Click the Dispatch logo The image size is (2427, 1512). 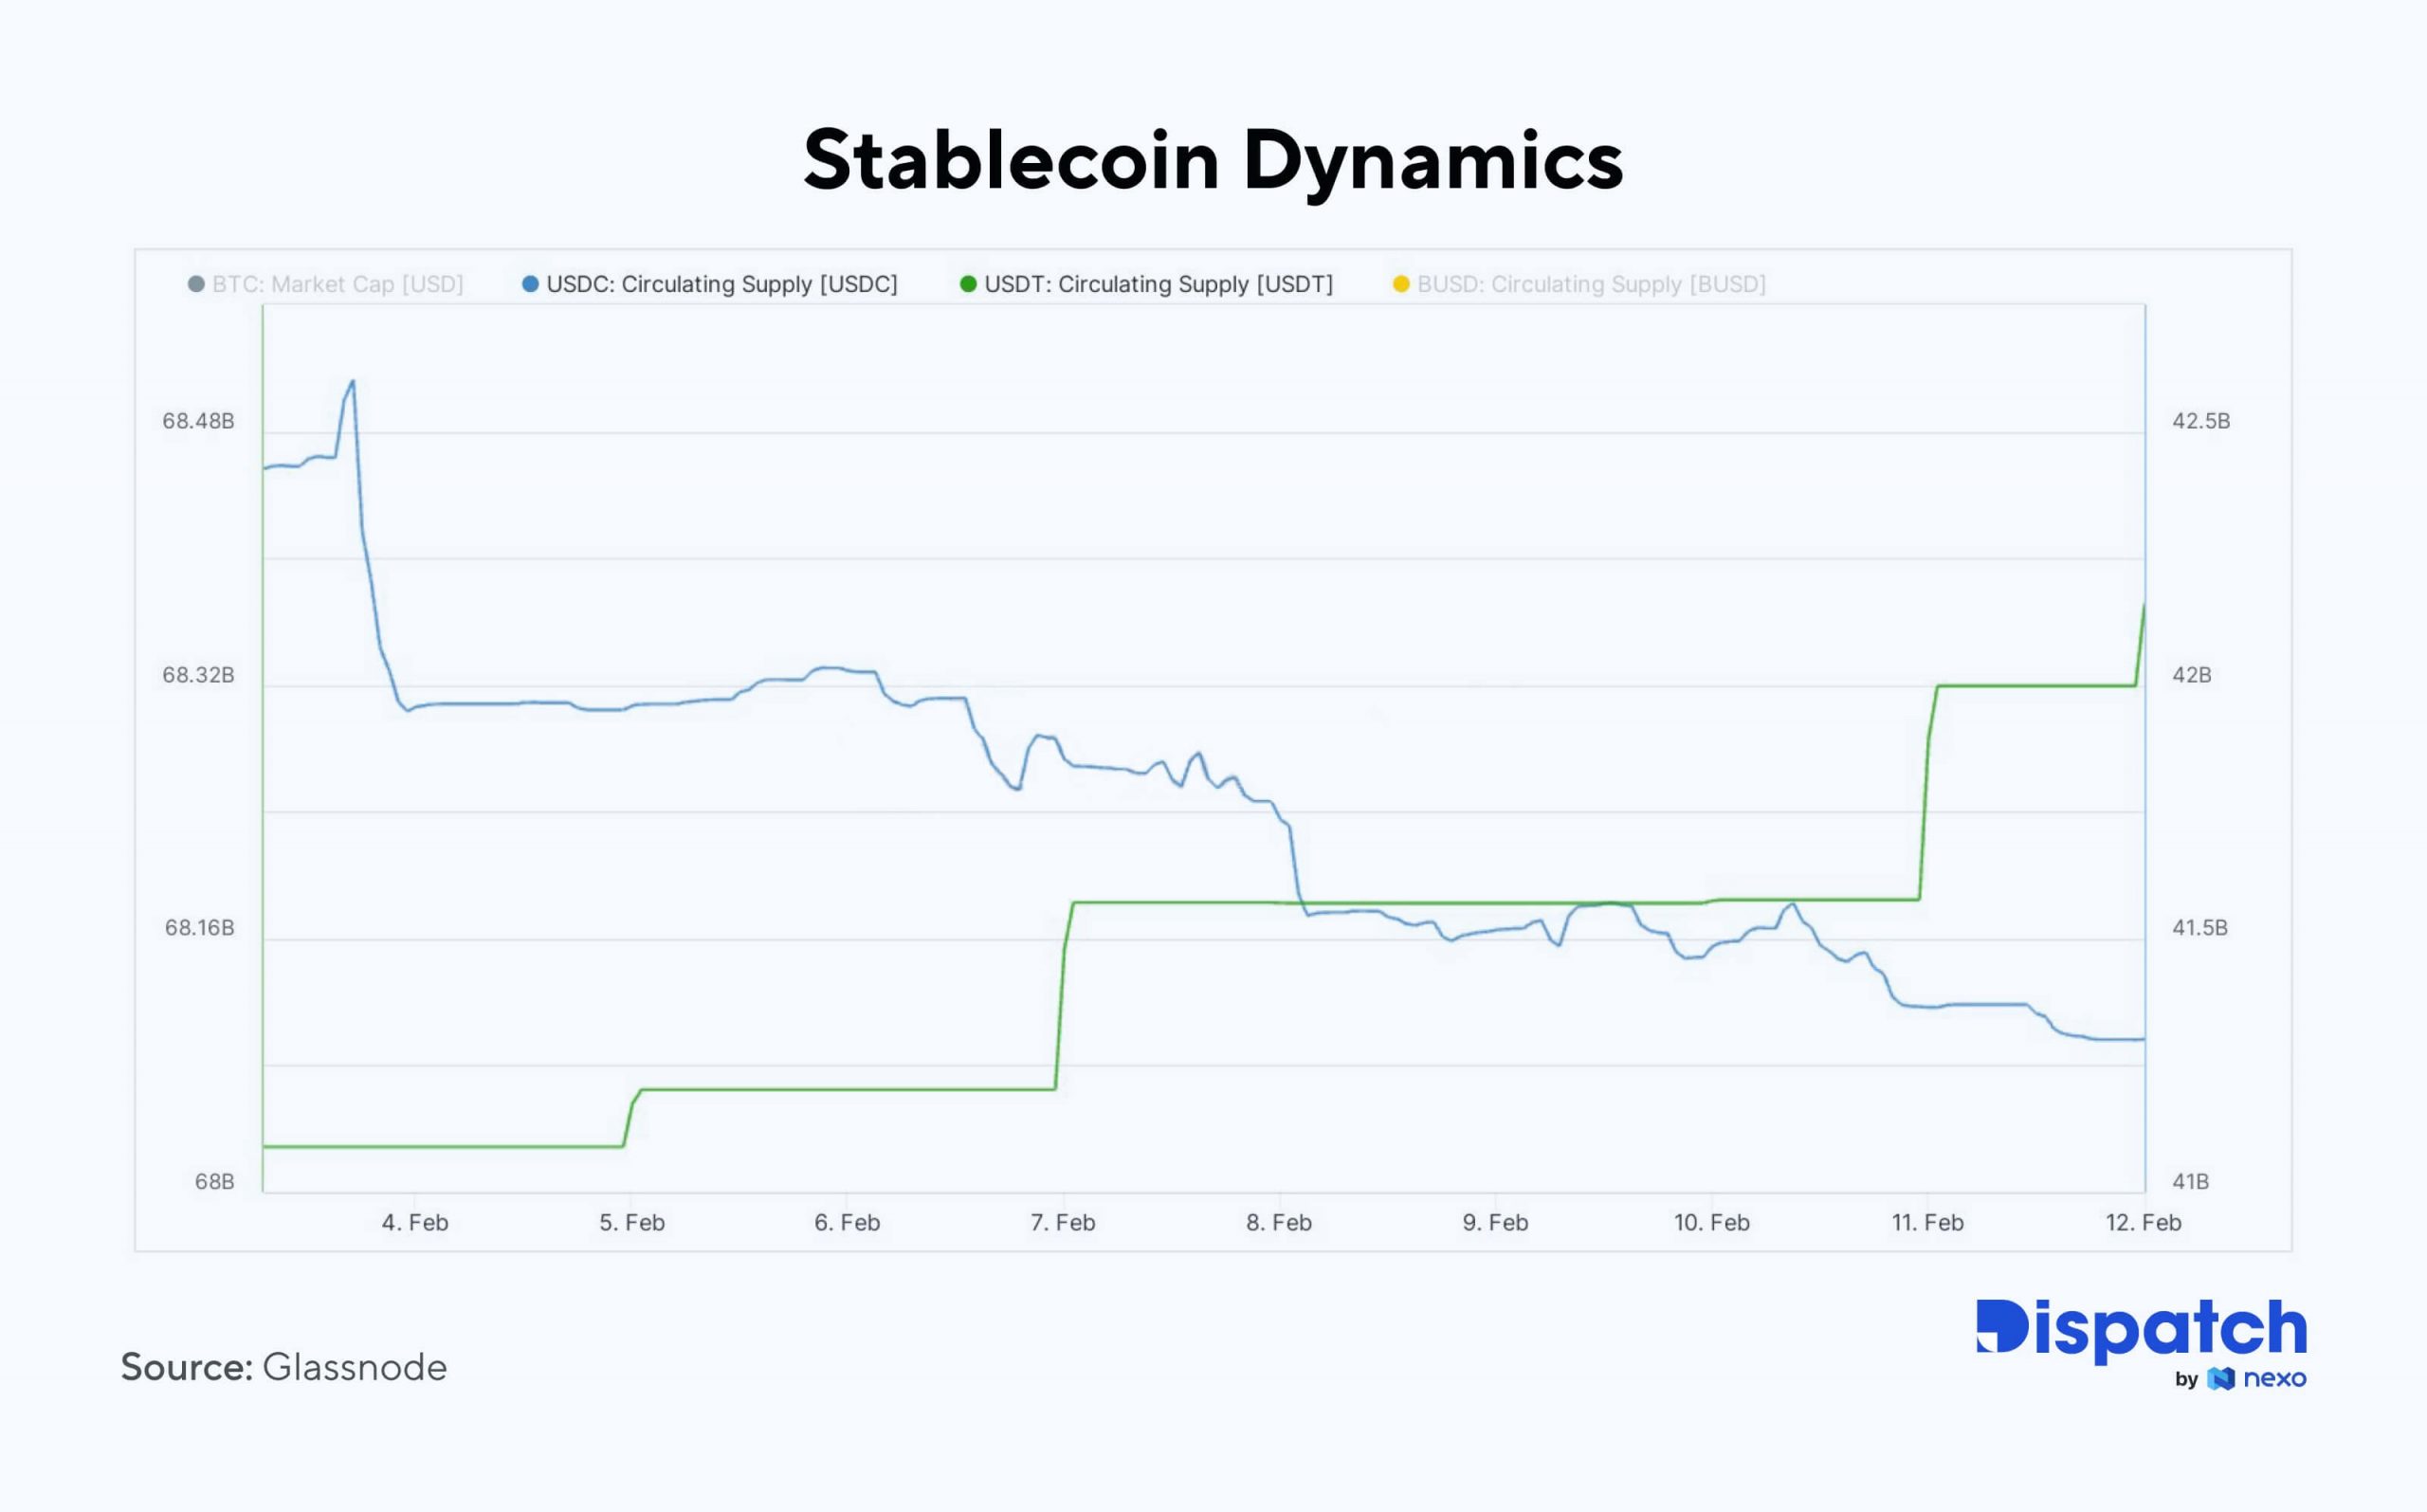pos(2140,1328)
